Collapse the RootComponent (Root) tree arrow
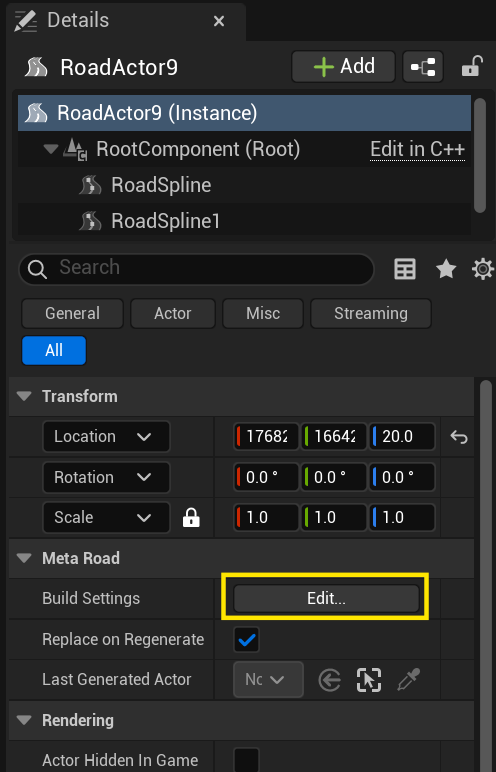The width and height of the screenshot is (496, 772). [x=50, y=149]
